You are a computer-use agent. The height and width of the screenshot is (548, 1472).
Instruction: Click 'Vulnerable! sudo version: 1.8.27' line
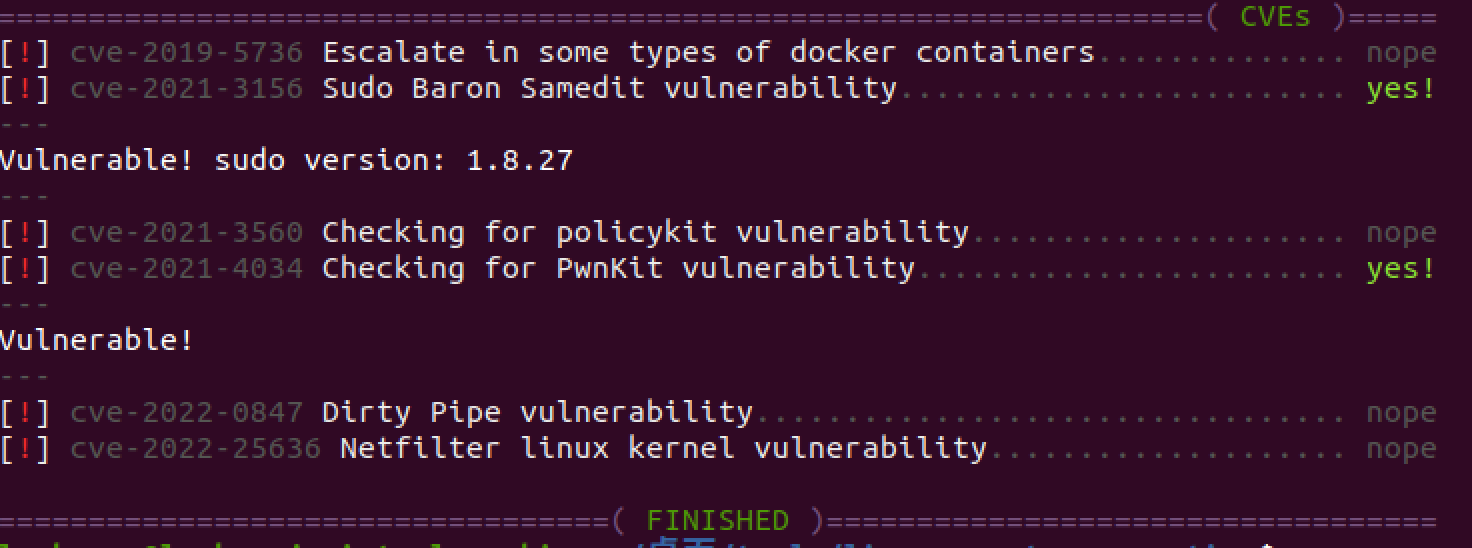coord(286,160)
